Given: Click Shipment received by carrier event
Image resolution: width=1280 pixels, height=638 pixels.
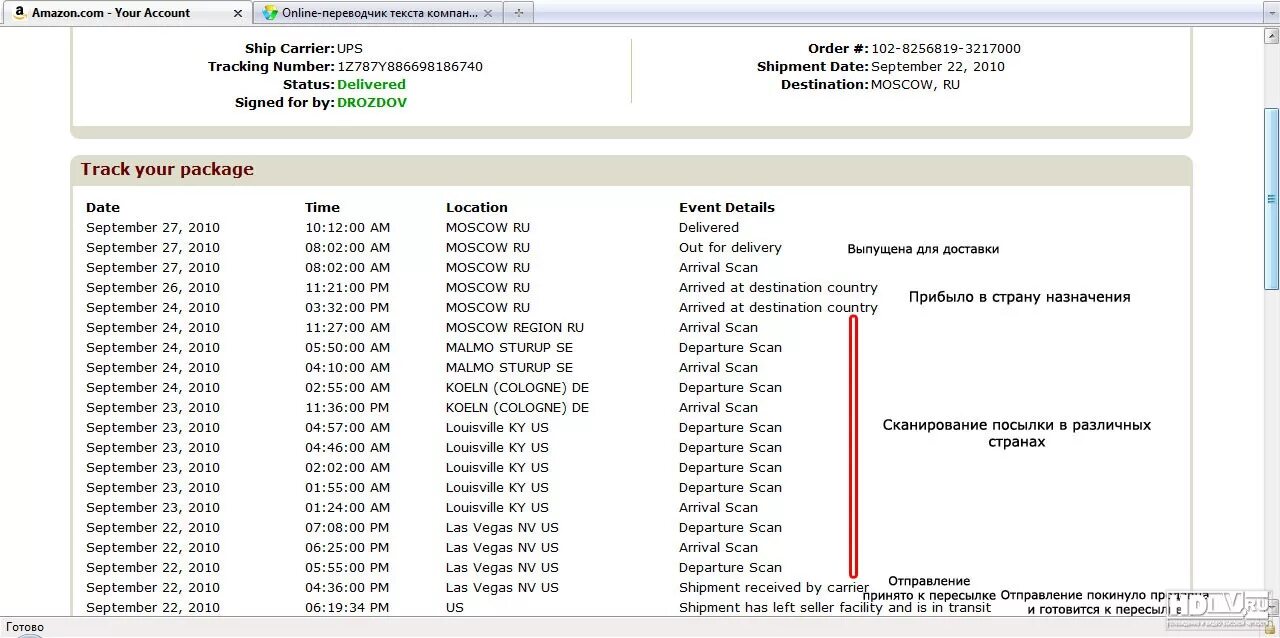Looking at the screenshot, I should pyautogui.click(x=774, y=588).
